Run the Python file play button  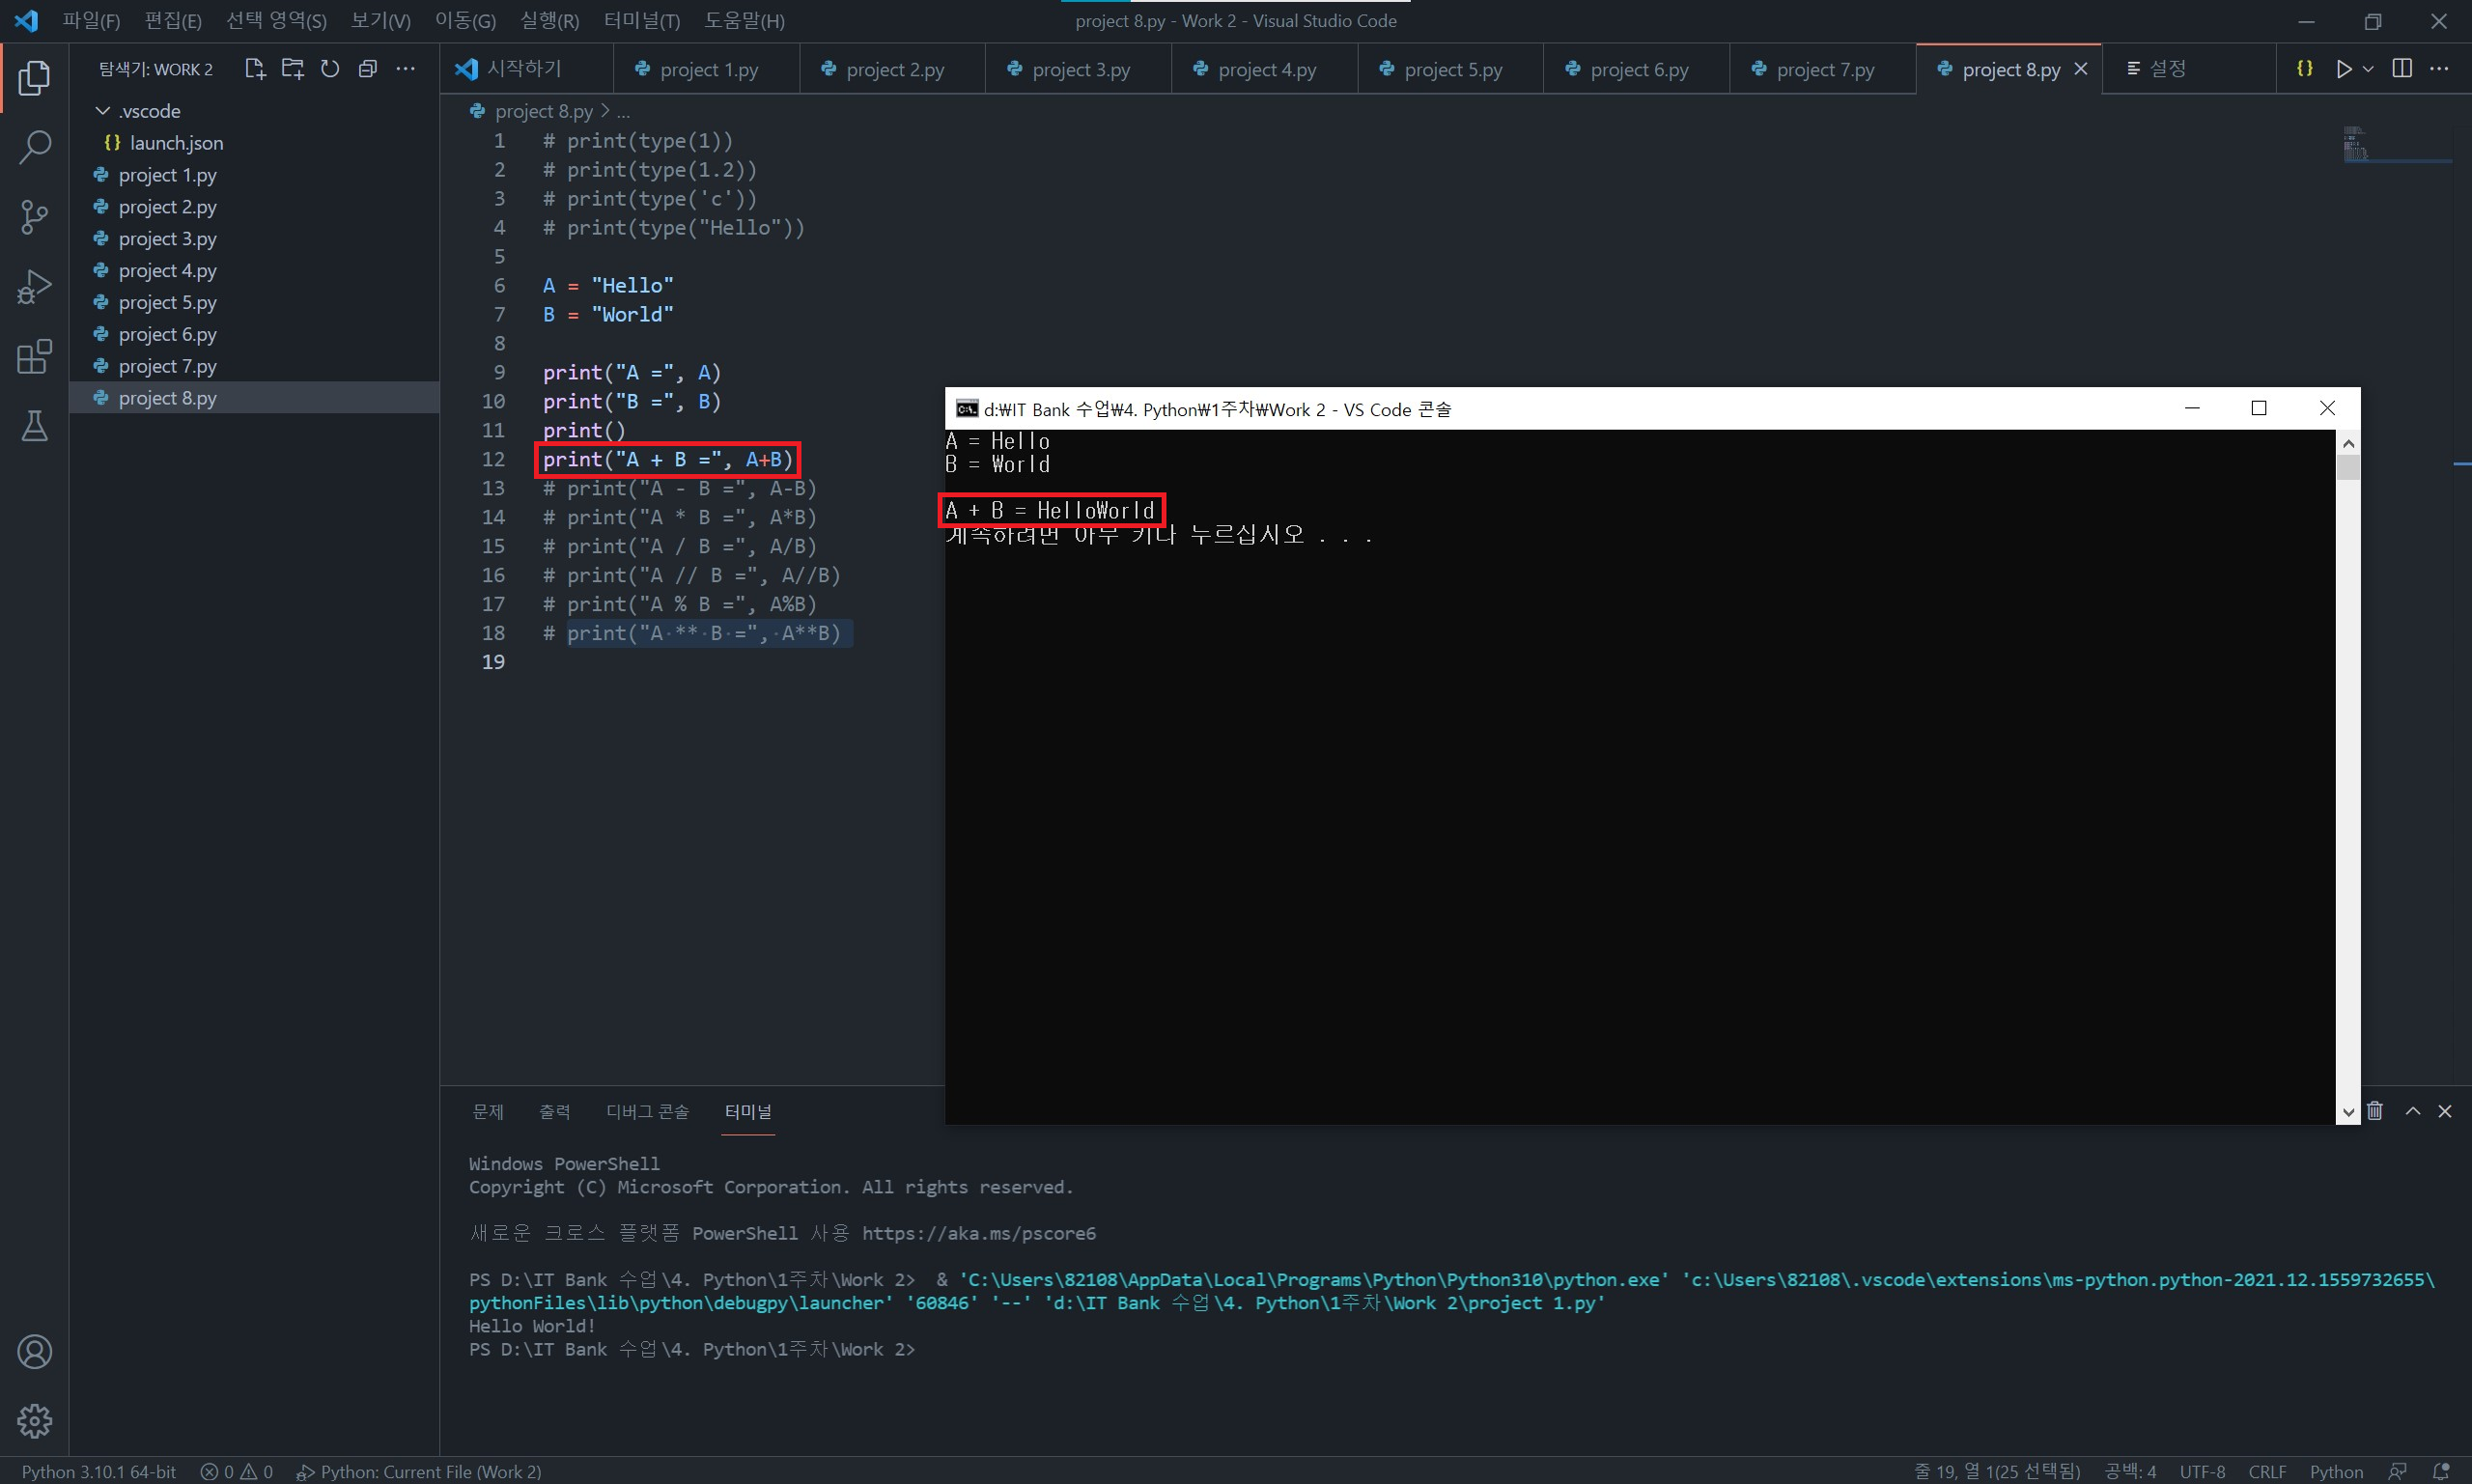2343,69
